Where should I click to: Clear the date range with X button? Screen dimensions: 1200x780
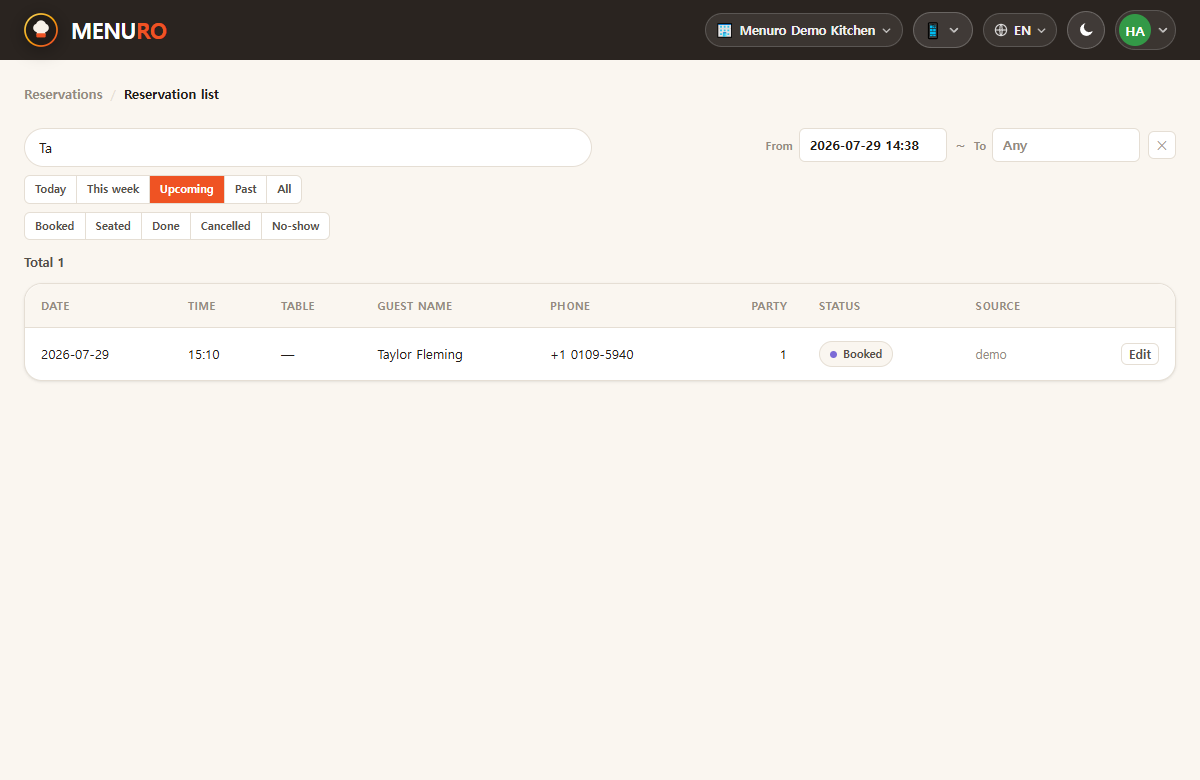point(1162,145)
